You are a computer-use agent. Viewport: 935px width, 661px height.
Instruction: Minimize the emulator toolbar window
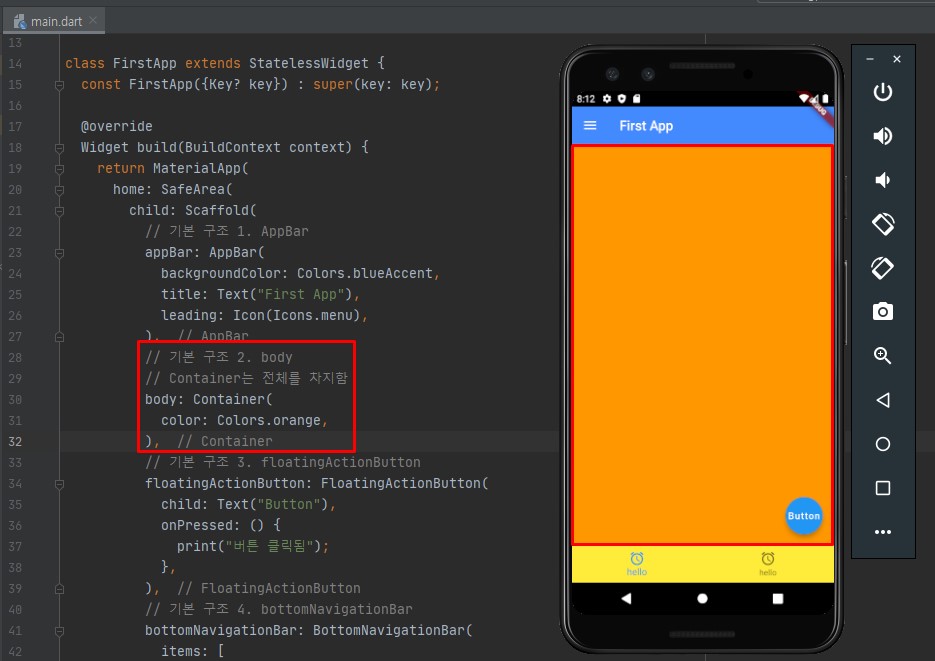coord(870,59)
